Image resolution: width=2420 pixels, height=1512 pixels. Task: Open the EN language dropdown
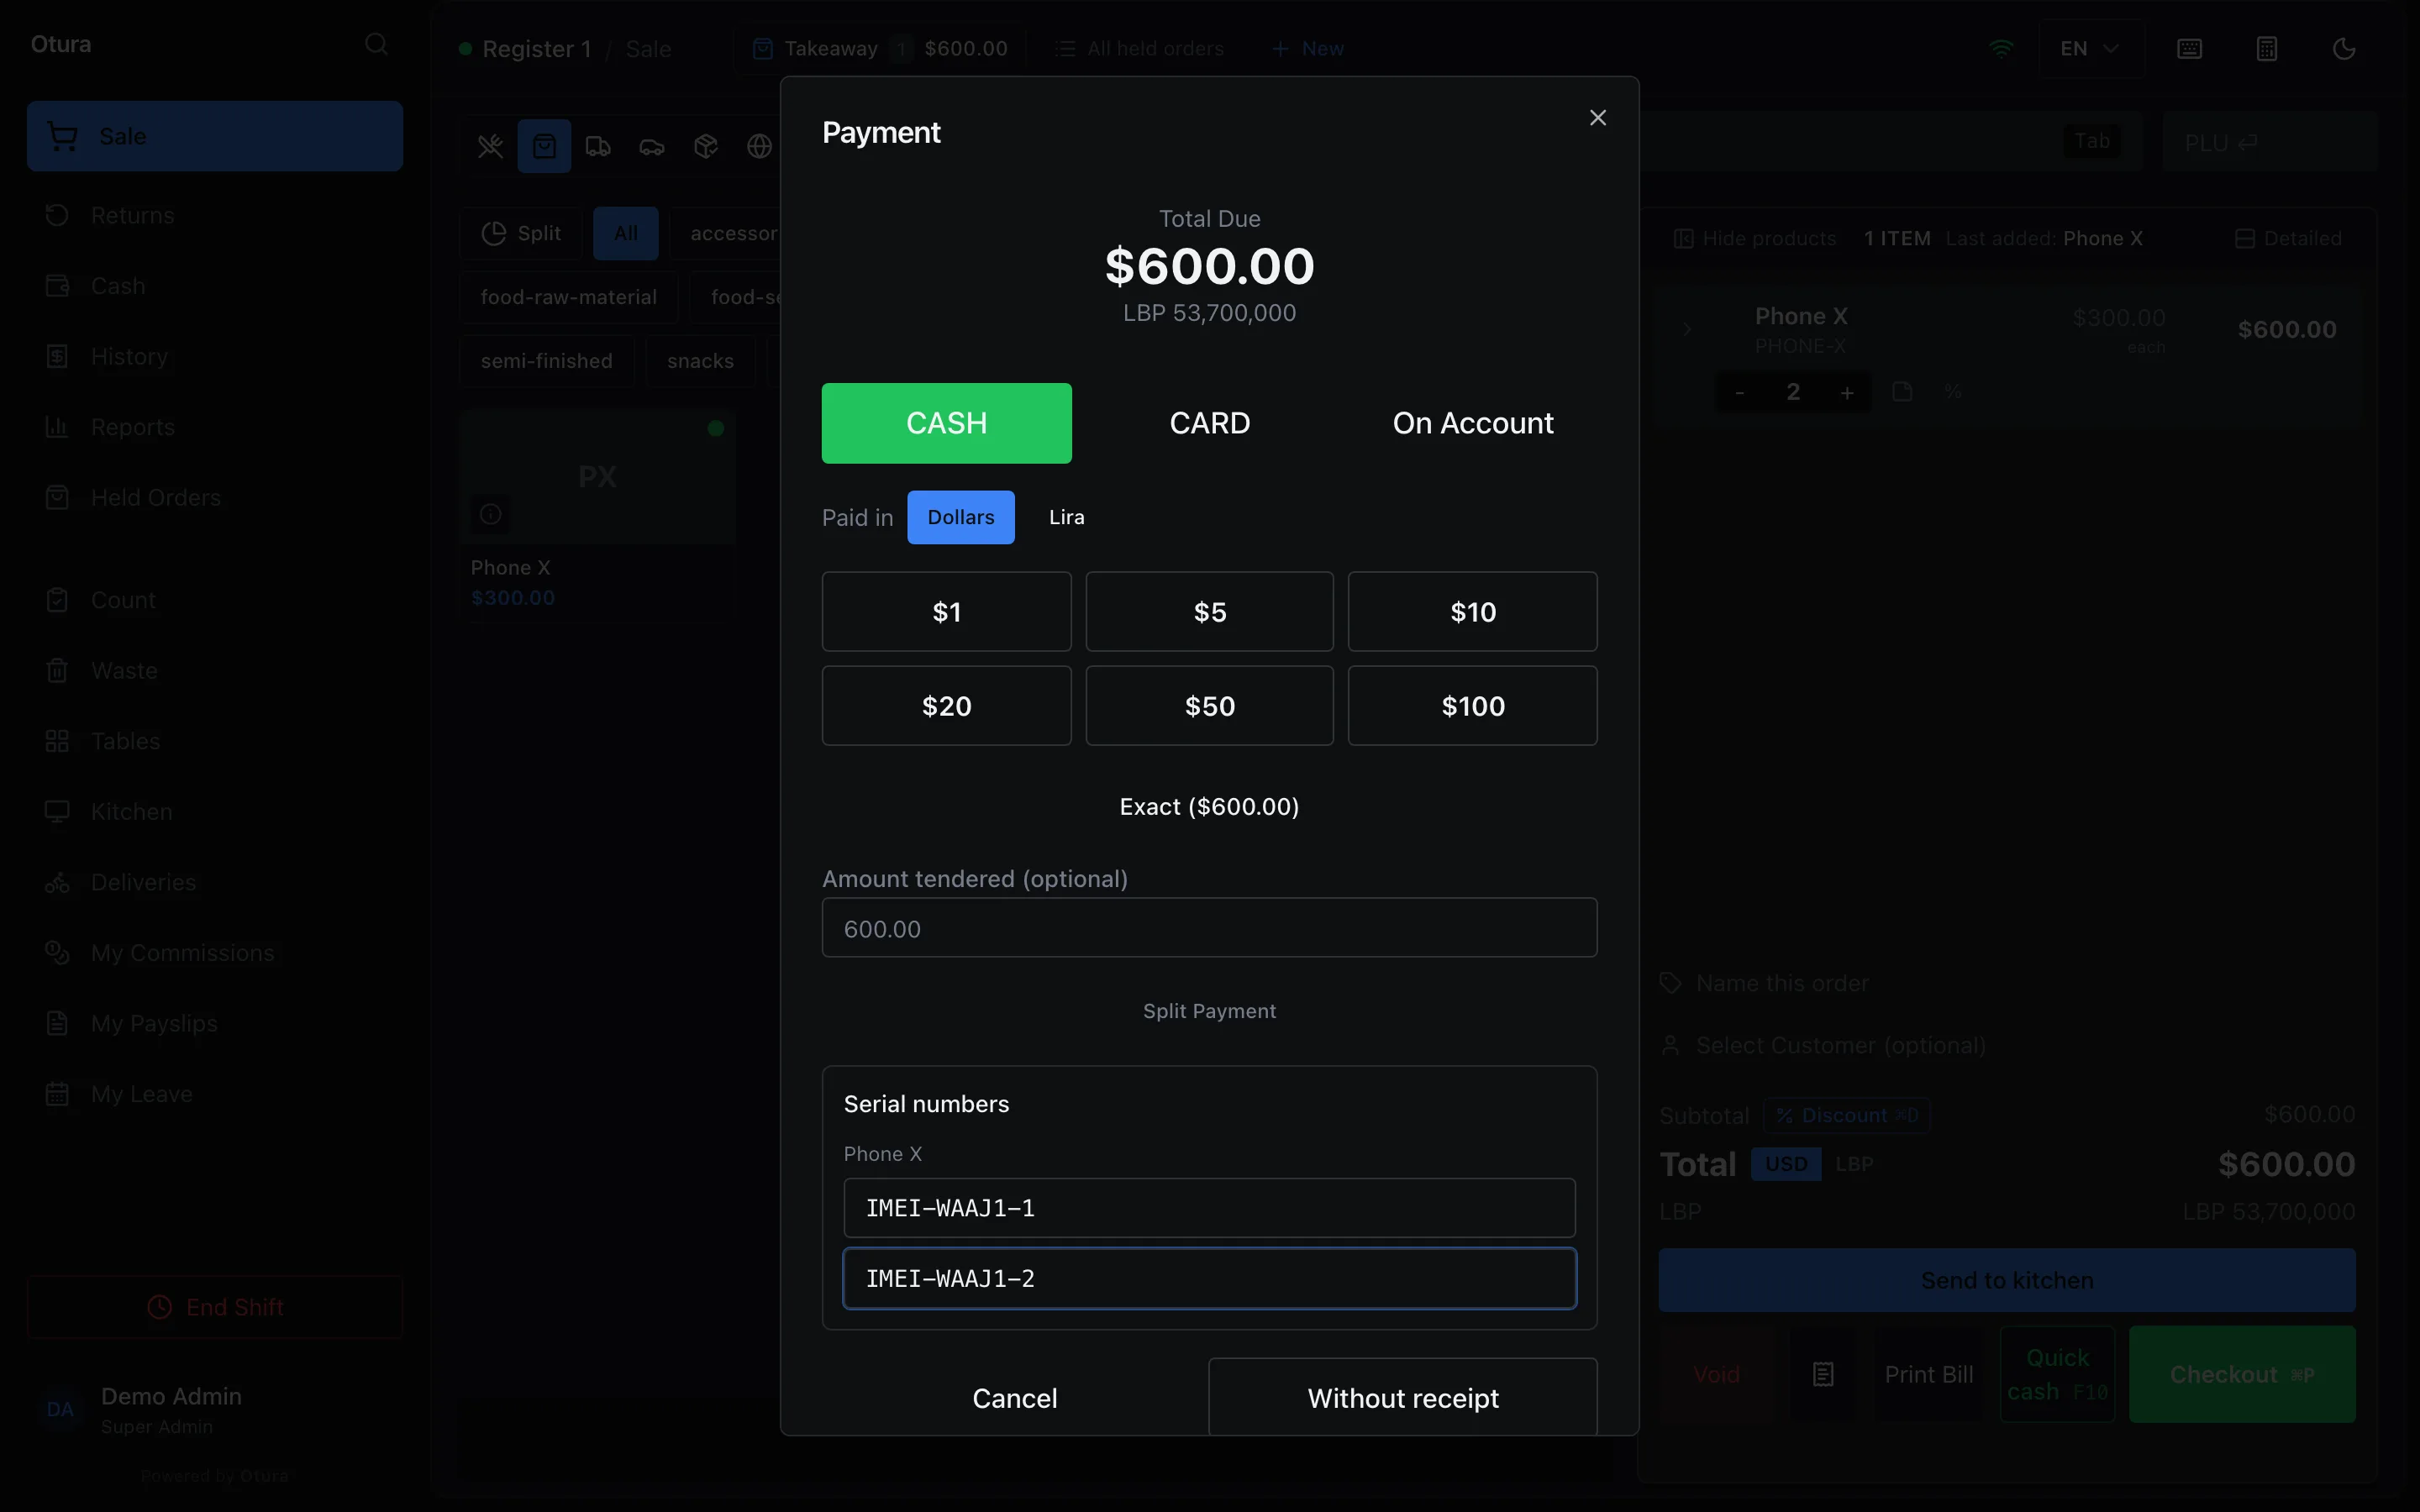(x=2090, y=48)
